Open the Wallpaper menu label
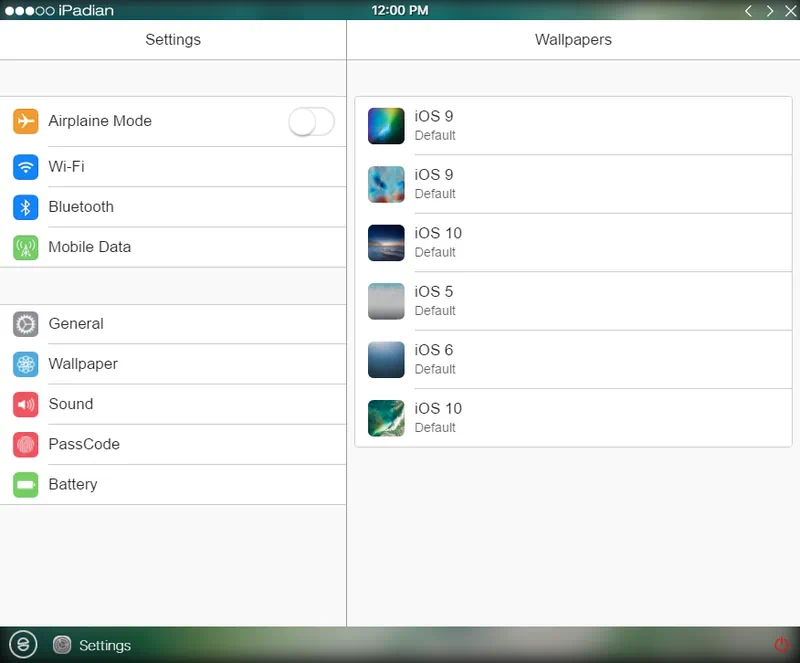The image size is (800, 663). click(x=83, y=364)
